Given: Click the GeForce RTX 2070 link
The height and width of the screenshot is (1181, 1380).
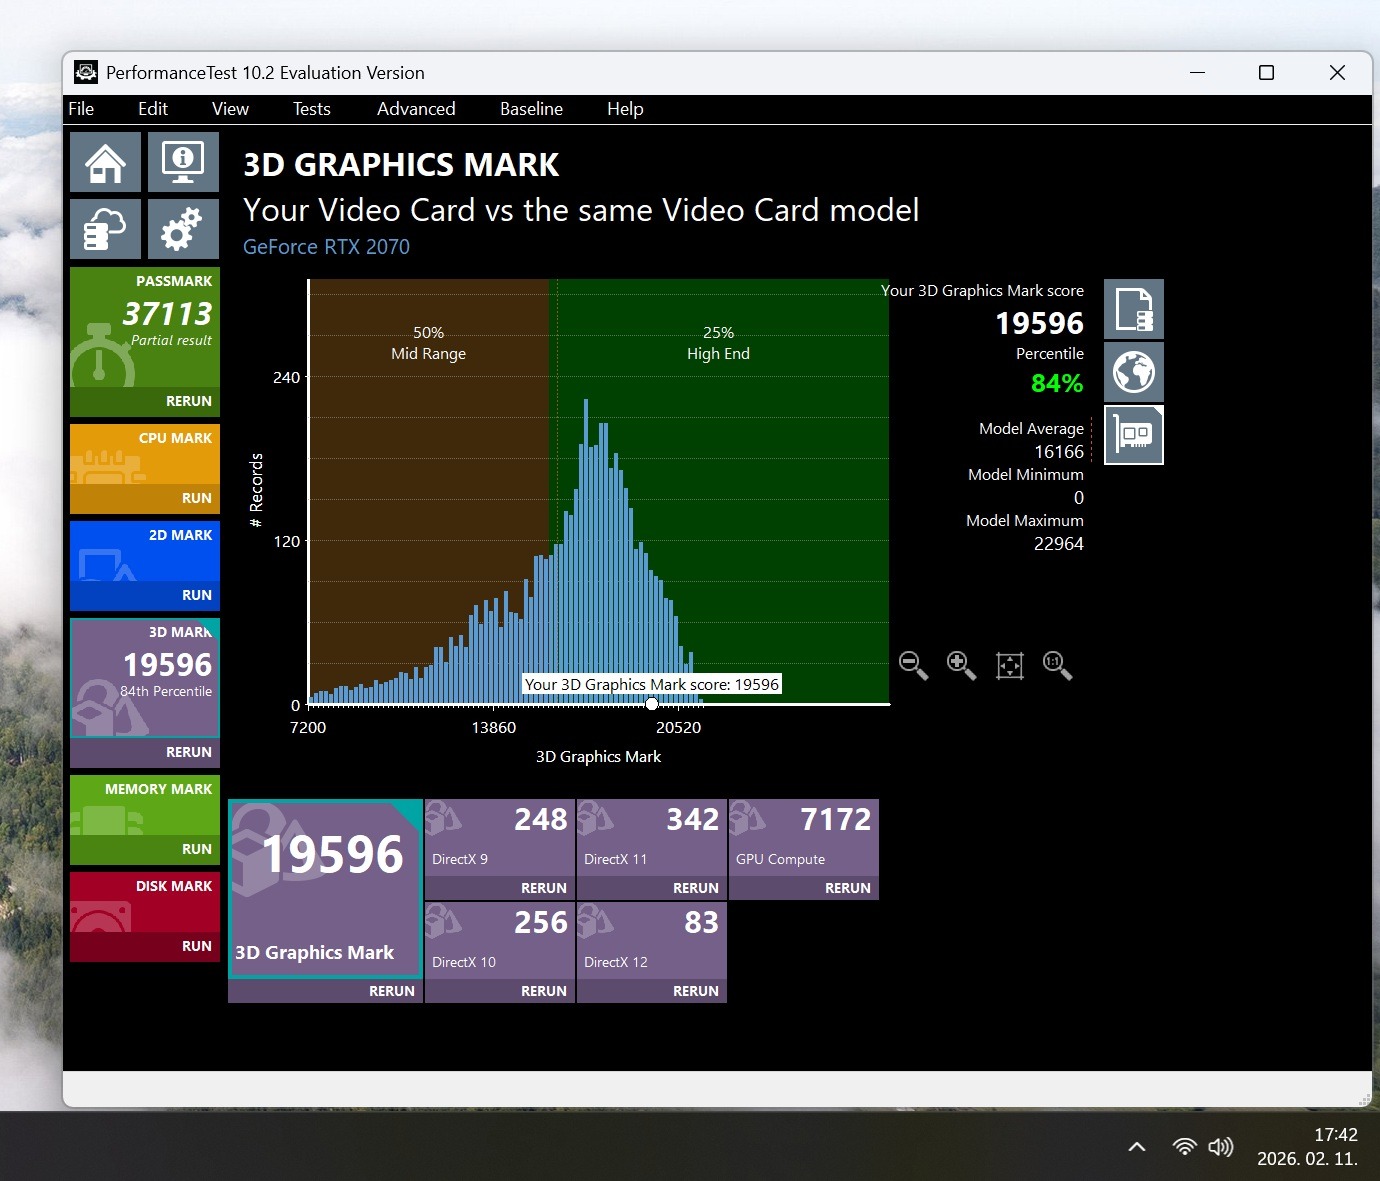Looking at the screenshot, I should click(326, 247).
